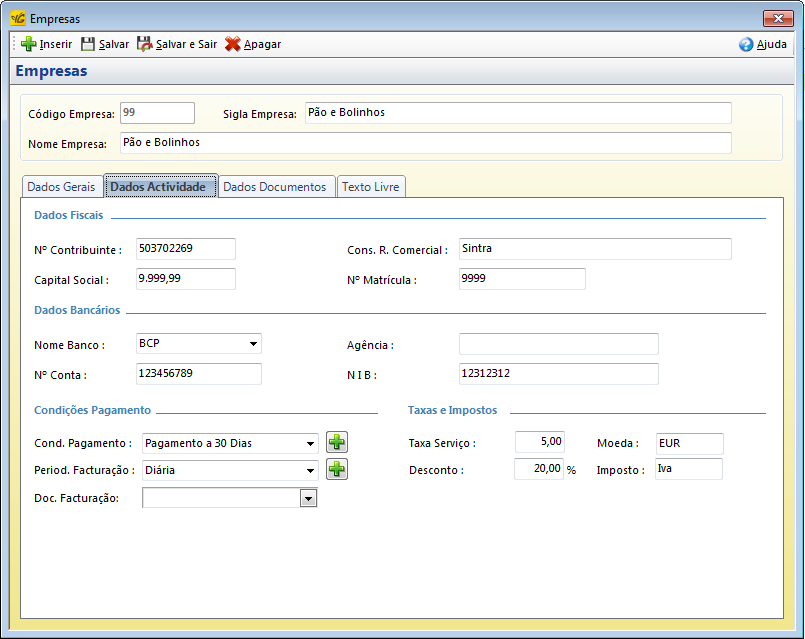Open the Cond. Pagamento dropdown list

pos(309,443)
